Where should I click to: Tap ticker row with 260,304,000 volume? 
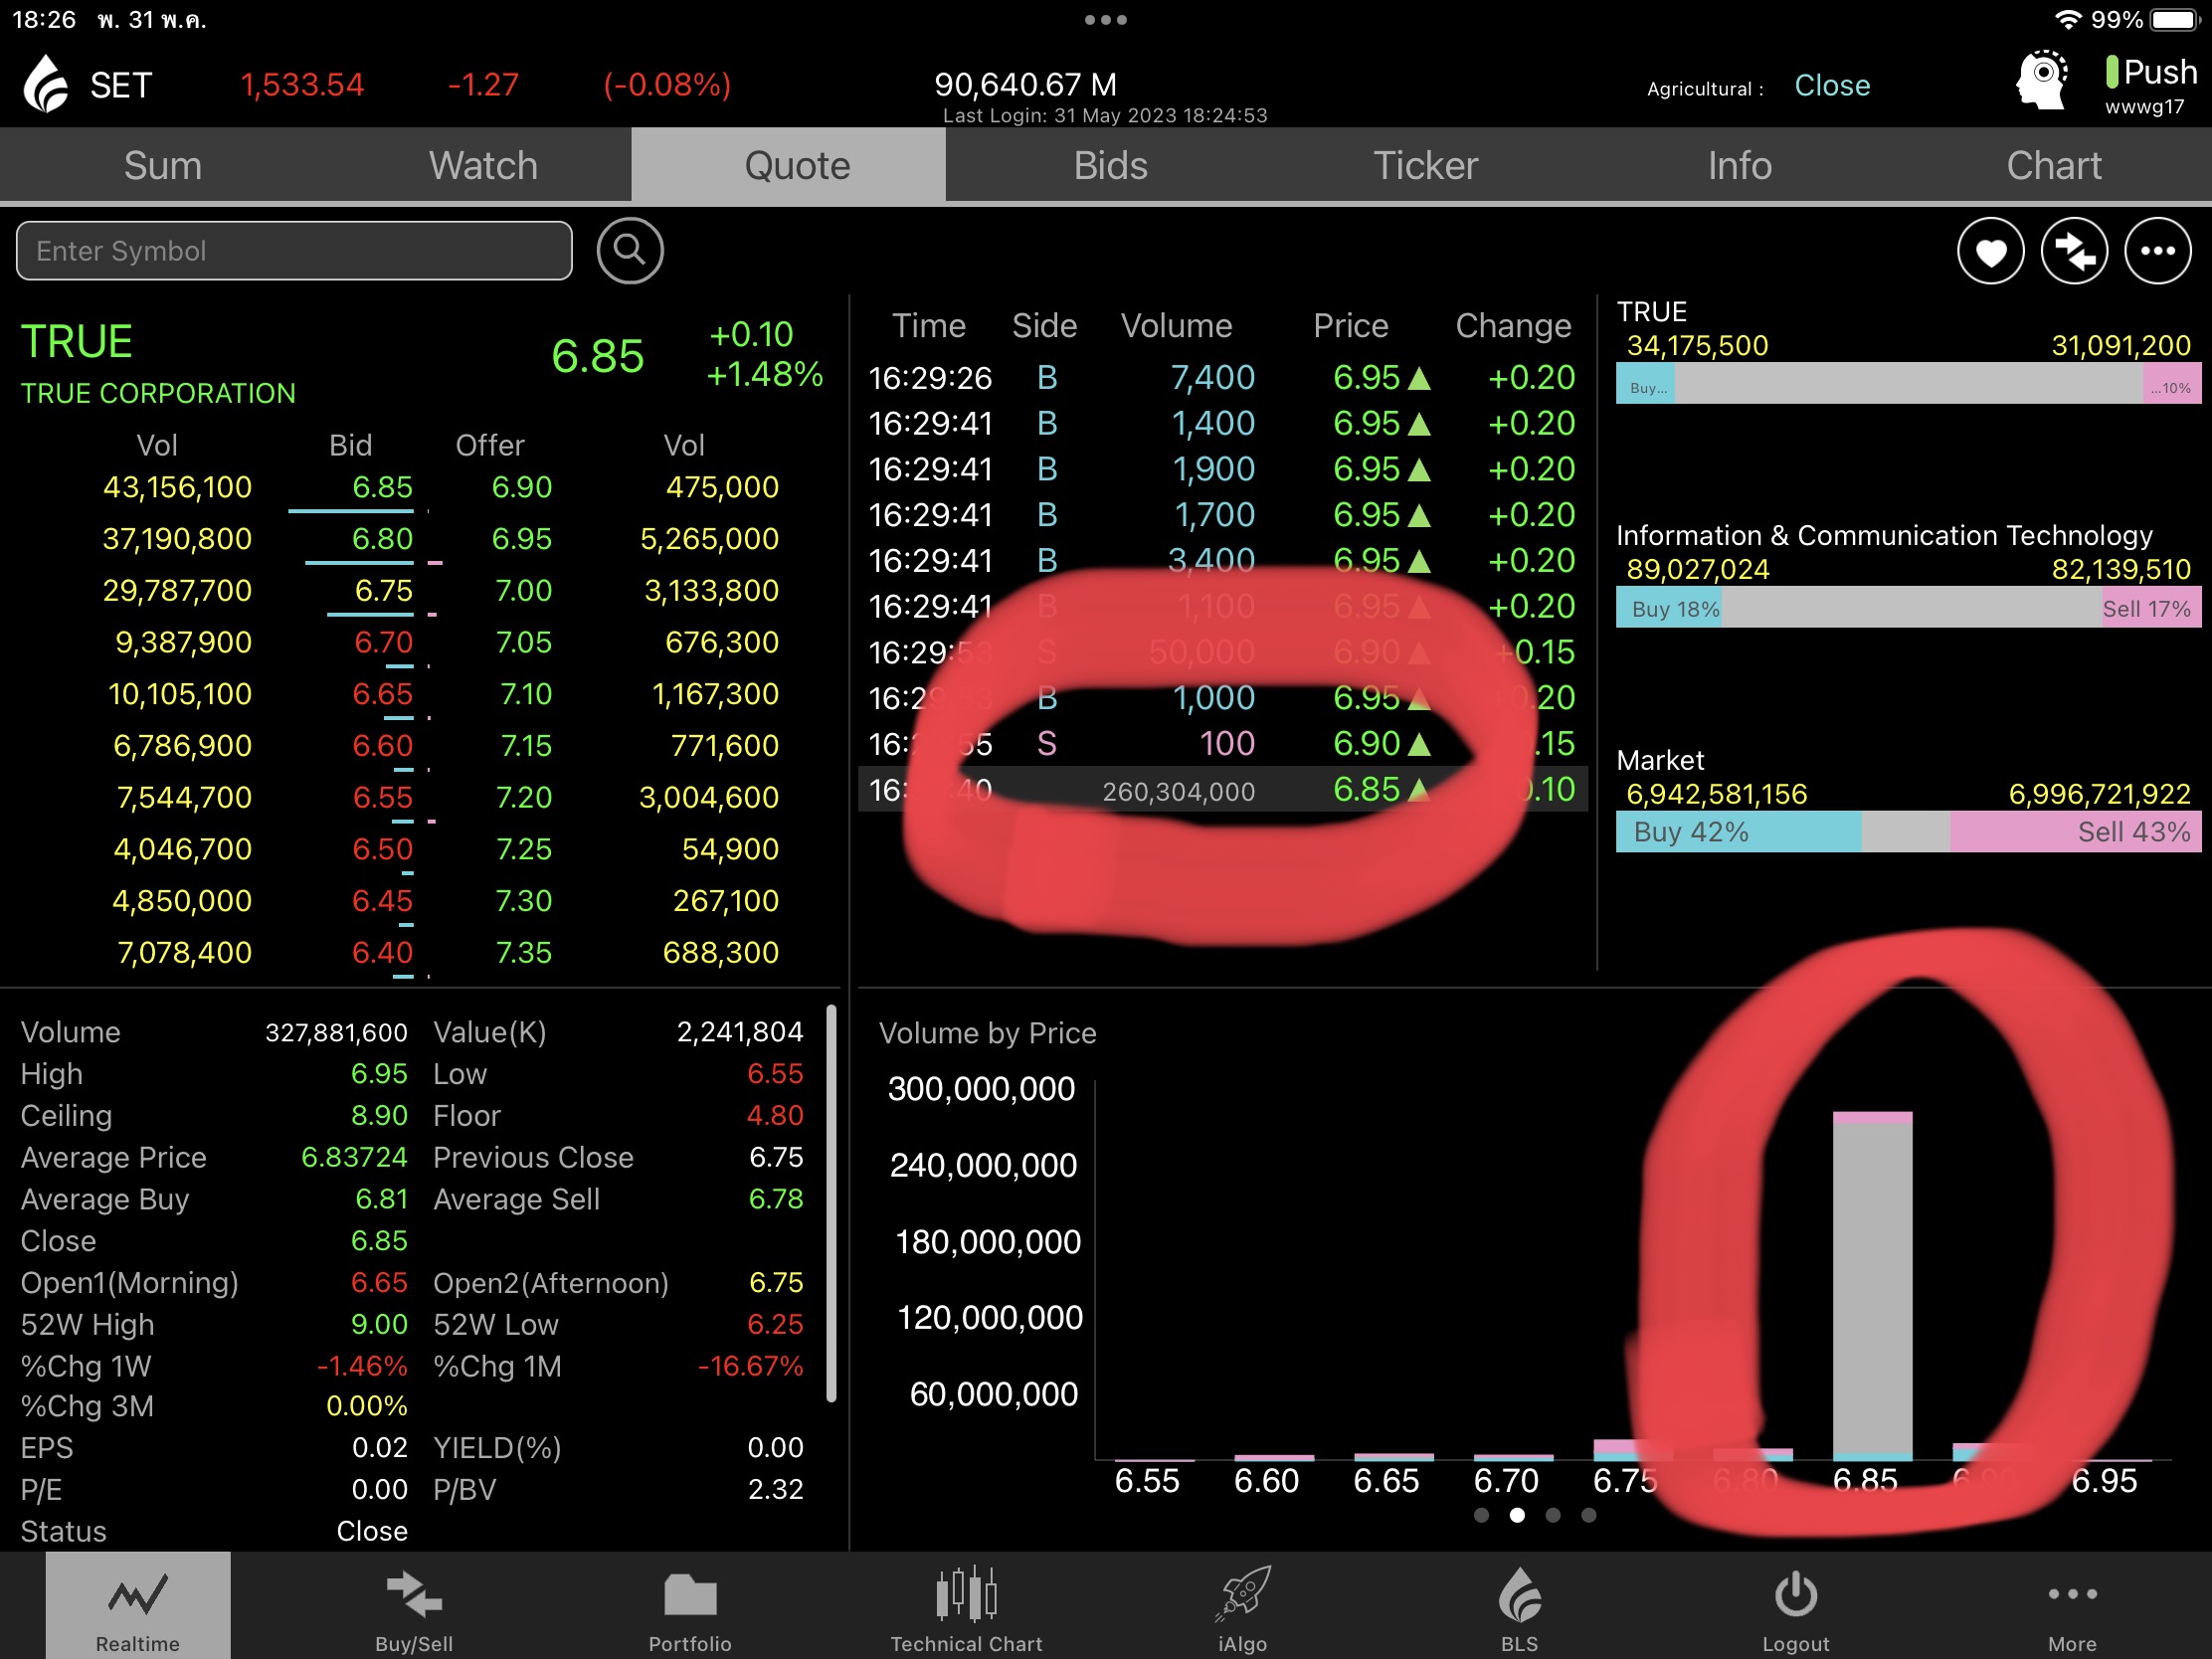(1221, 790)
